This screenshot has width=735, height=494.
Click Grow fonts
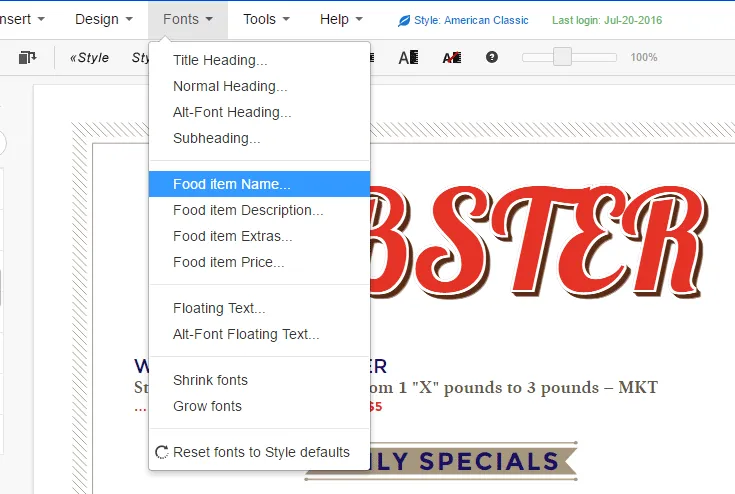pos(259,406)
